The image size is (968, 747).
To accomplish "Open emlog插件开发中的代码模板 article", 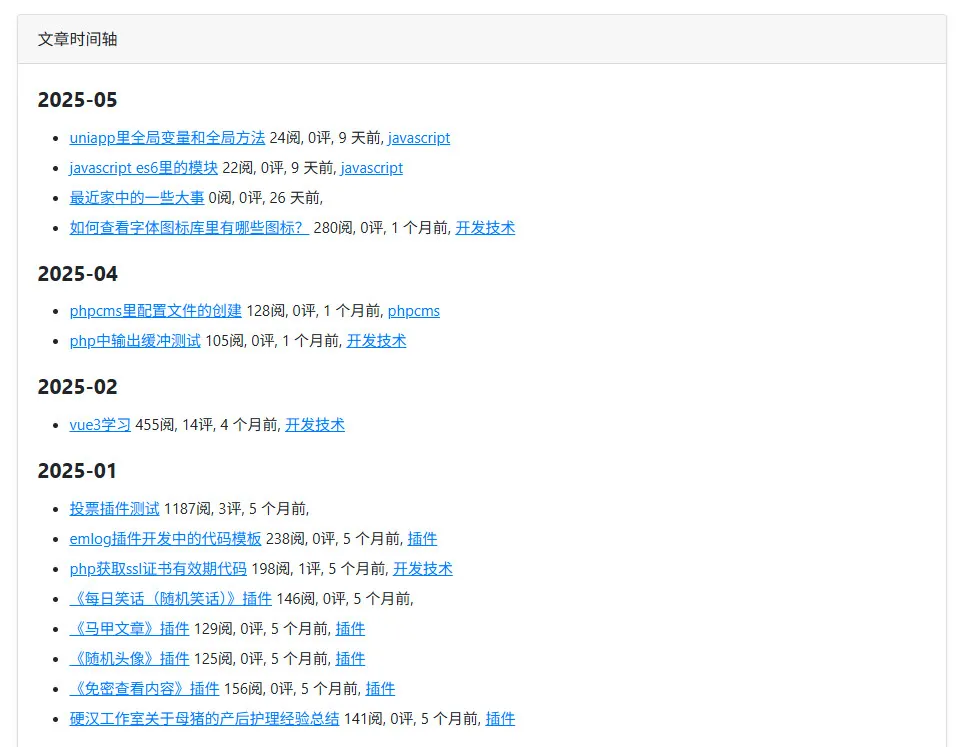I will (x=165, y=539).
